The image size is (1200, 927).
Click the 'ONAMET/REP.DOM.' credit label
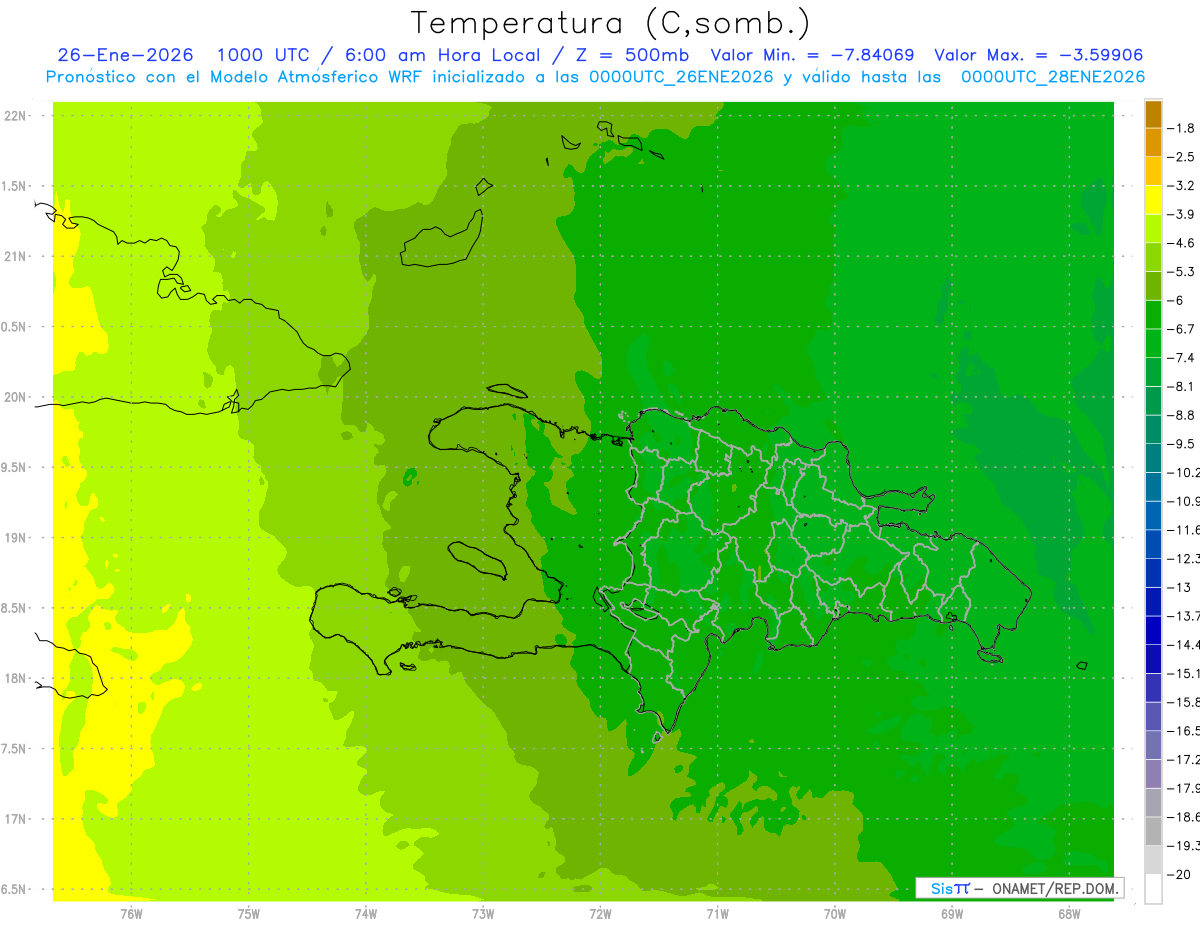(x=1054, y=888)
